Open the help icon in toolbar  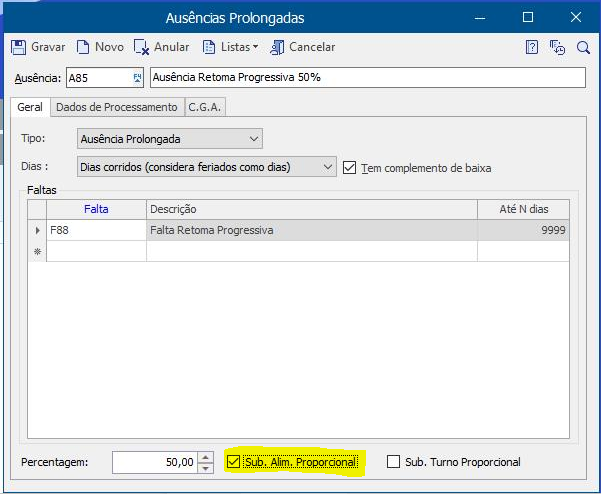tap(532, 47)
